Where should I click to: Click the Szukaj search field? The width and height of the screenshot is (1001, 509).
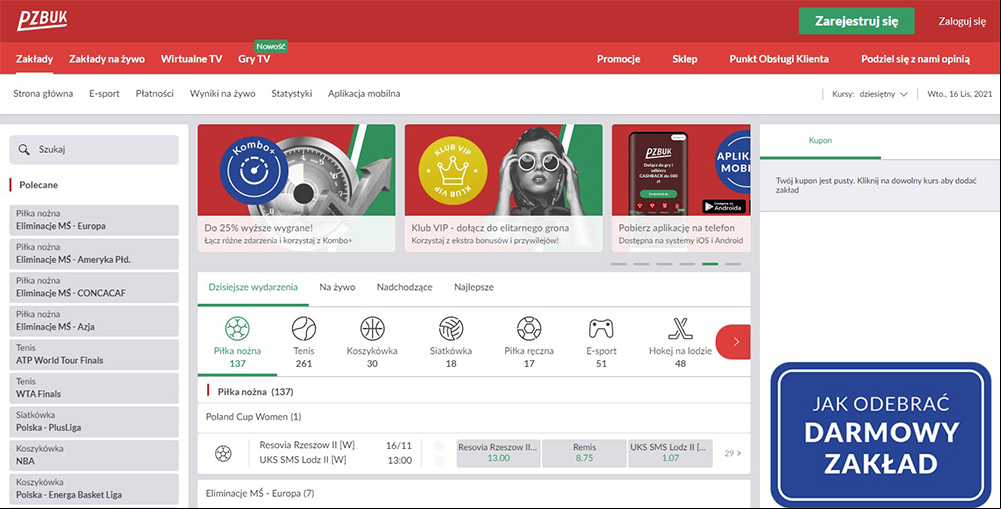(94, 149)
